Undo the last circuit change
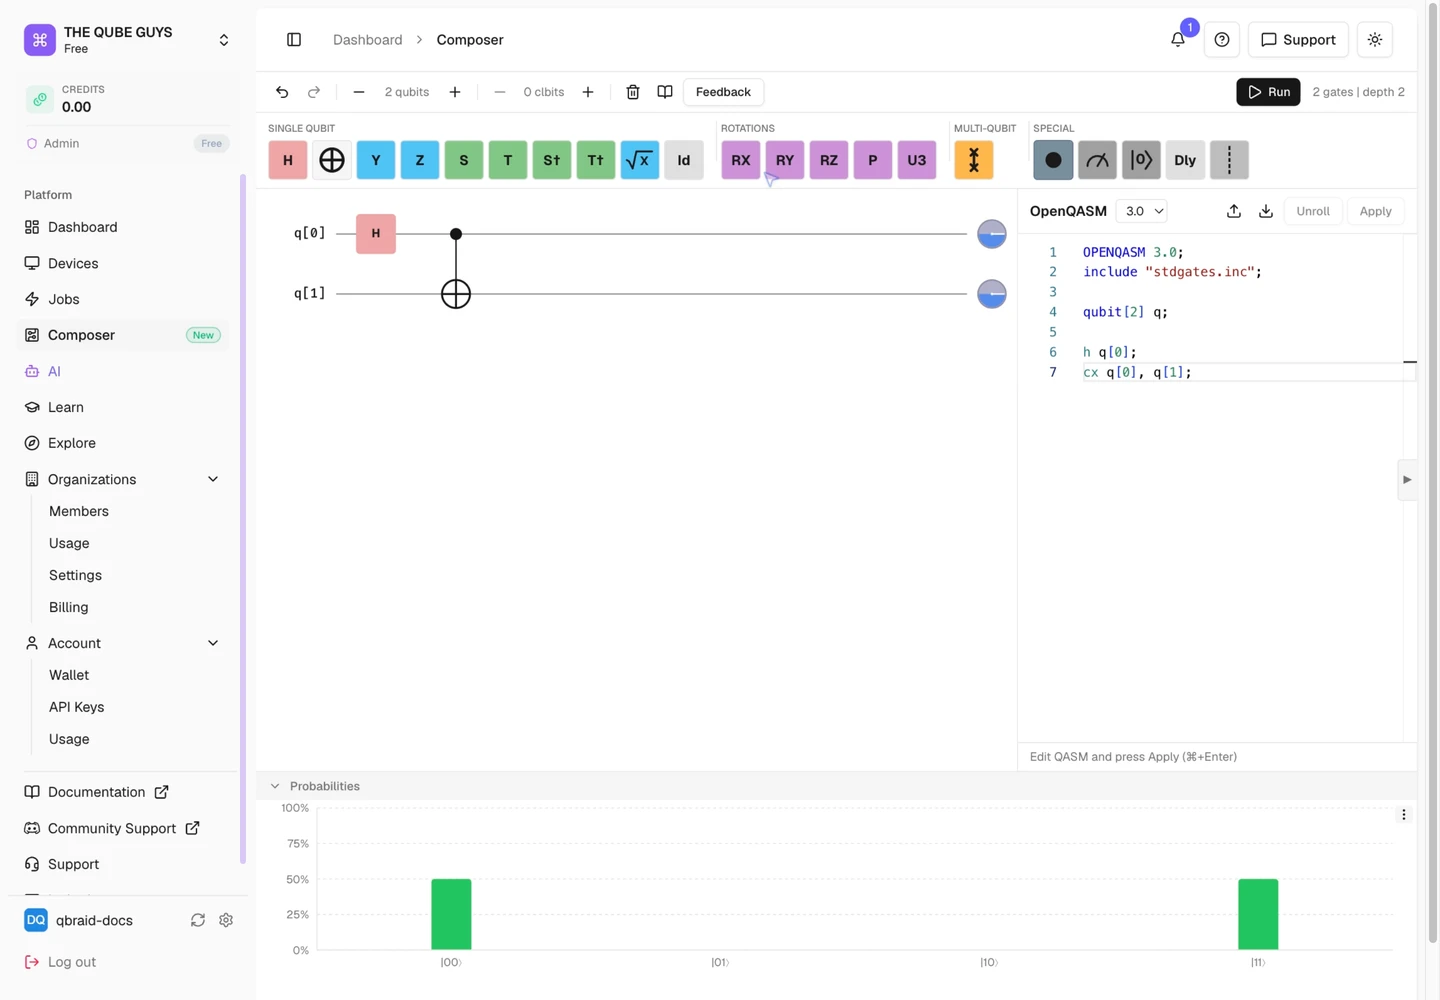Image resolution: width=1440 pixels, height=1000 pixels. 282,92
